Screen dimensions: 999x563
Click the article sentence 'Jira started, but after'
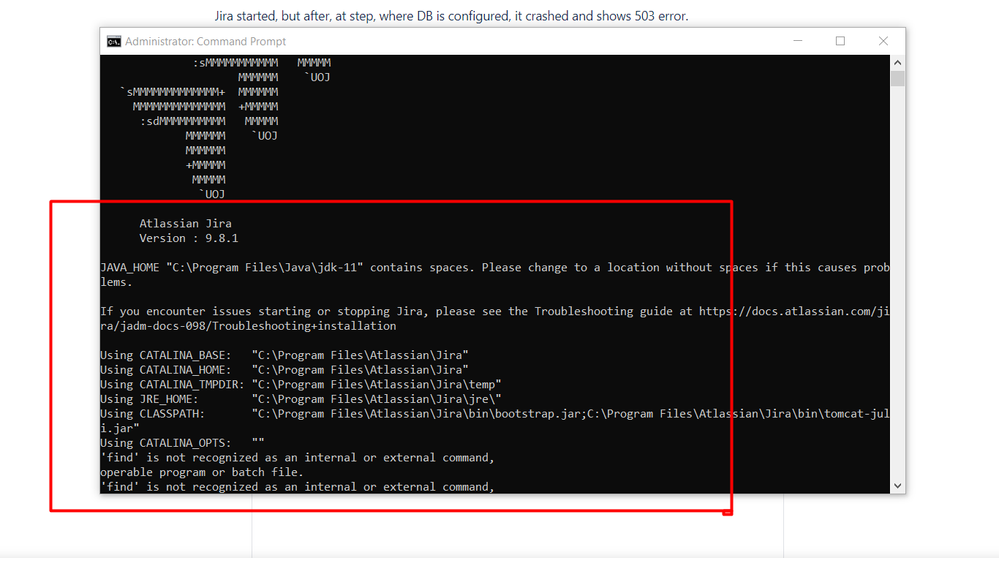click(x=451, y=16)
